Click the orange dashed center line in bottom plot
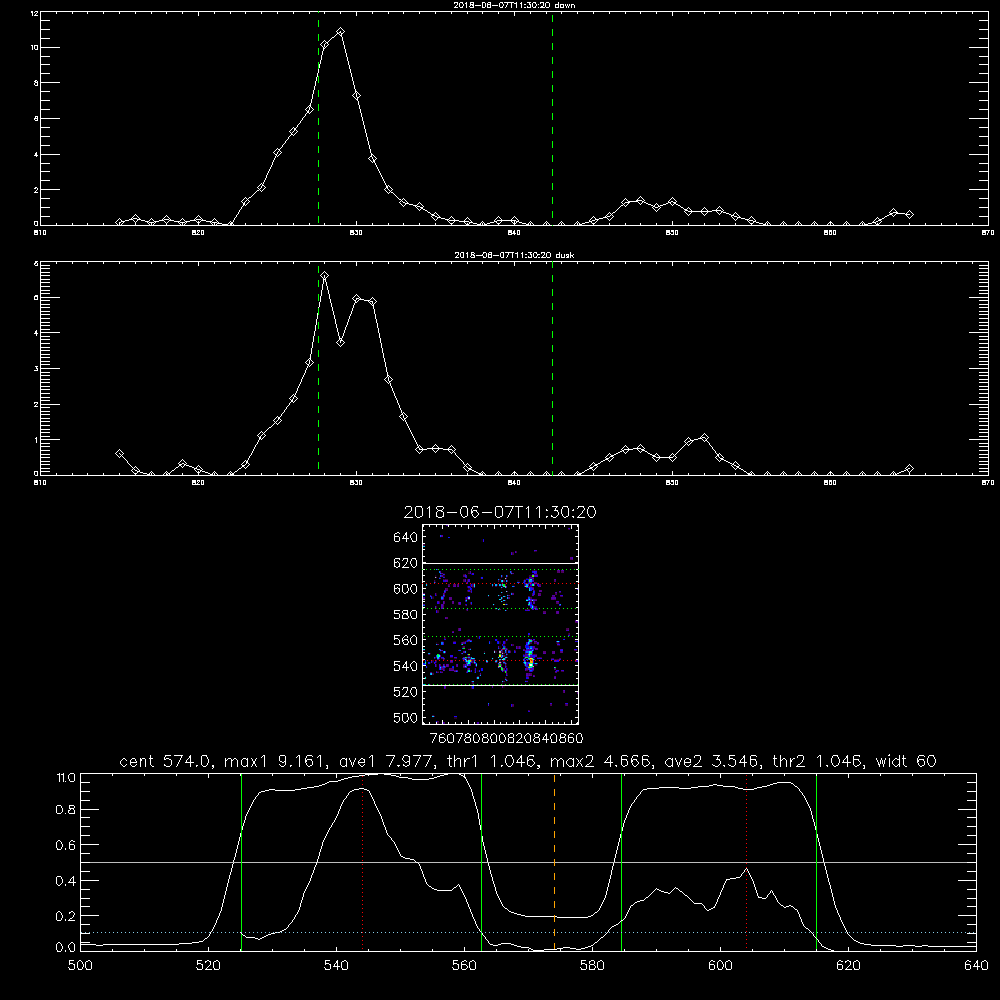 [x=554, y=862]
